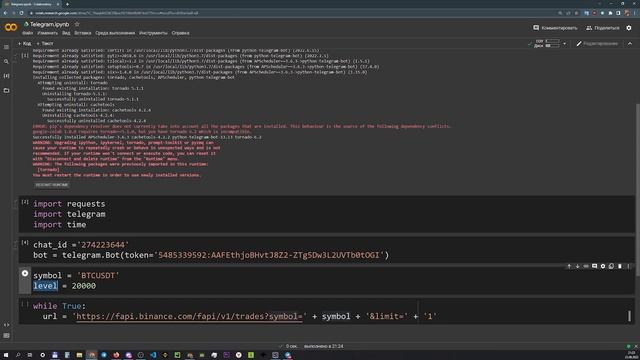Open the Справка menu

click(x=180, y=33)
